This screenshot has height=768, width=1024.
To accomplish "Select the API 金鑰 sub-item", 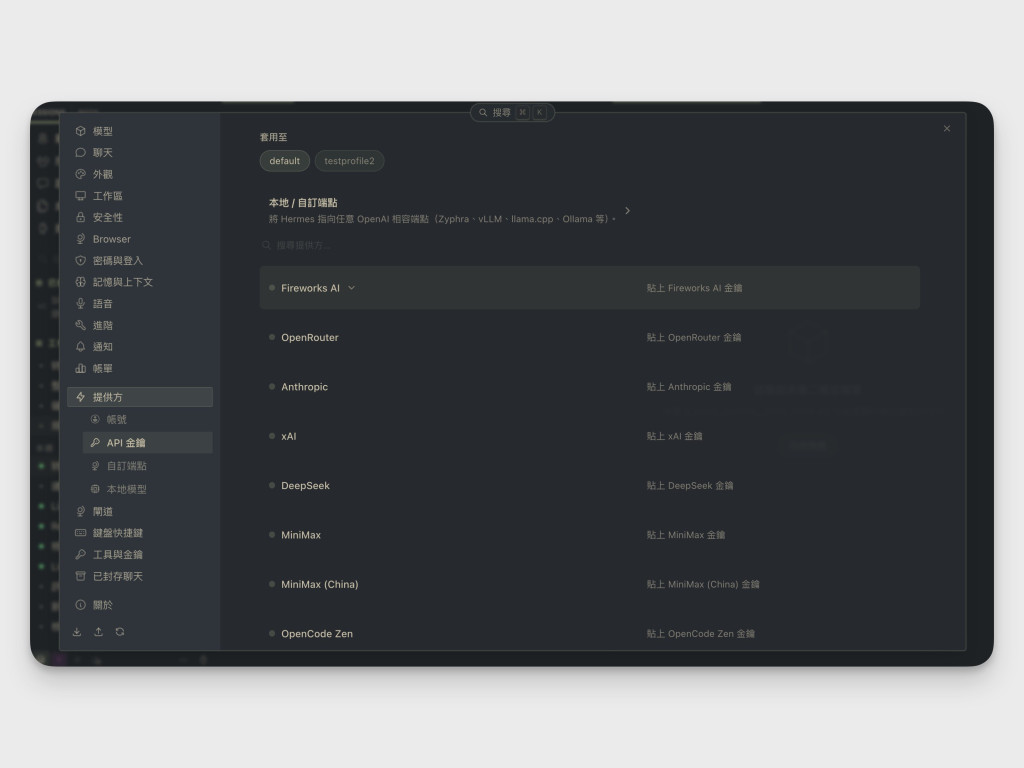I will tap(148, 443).
